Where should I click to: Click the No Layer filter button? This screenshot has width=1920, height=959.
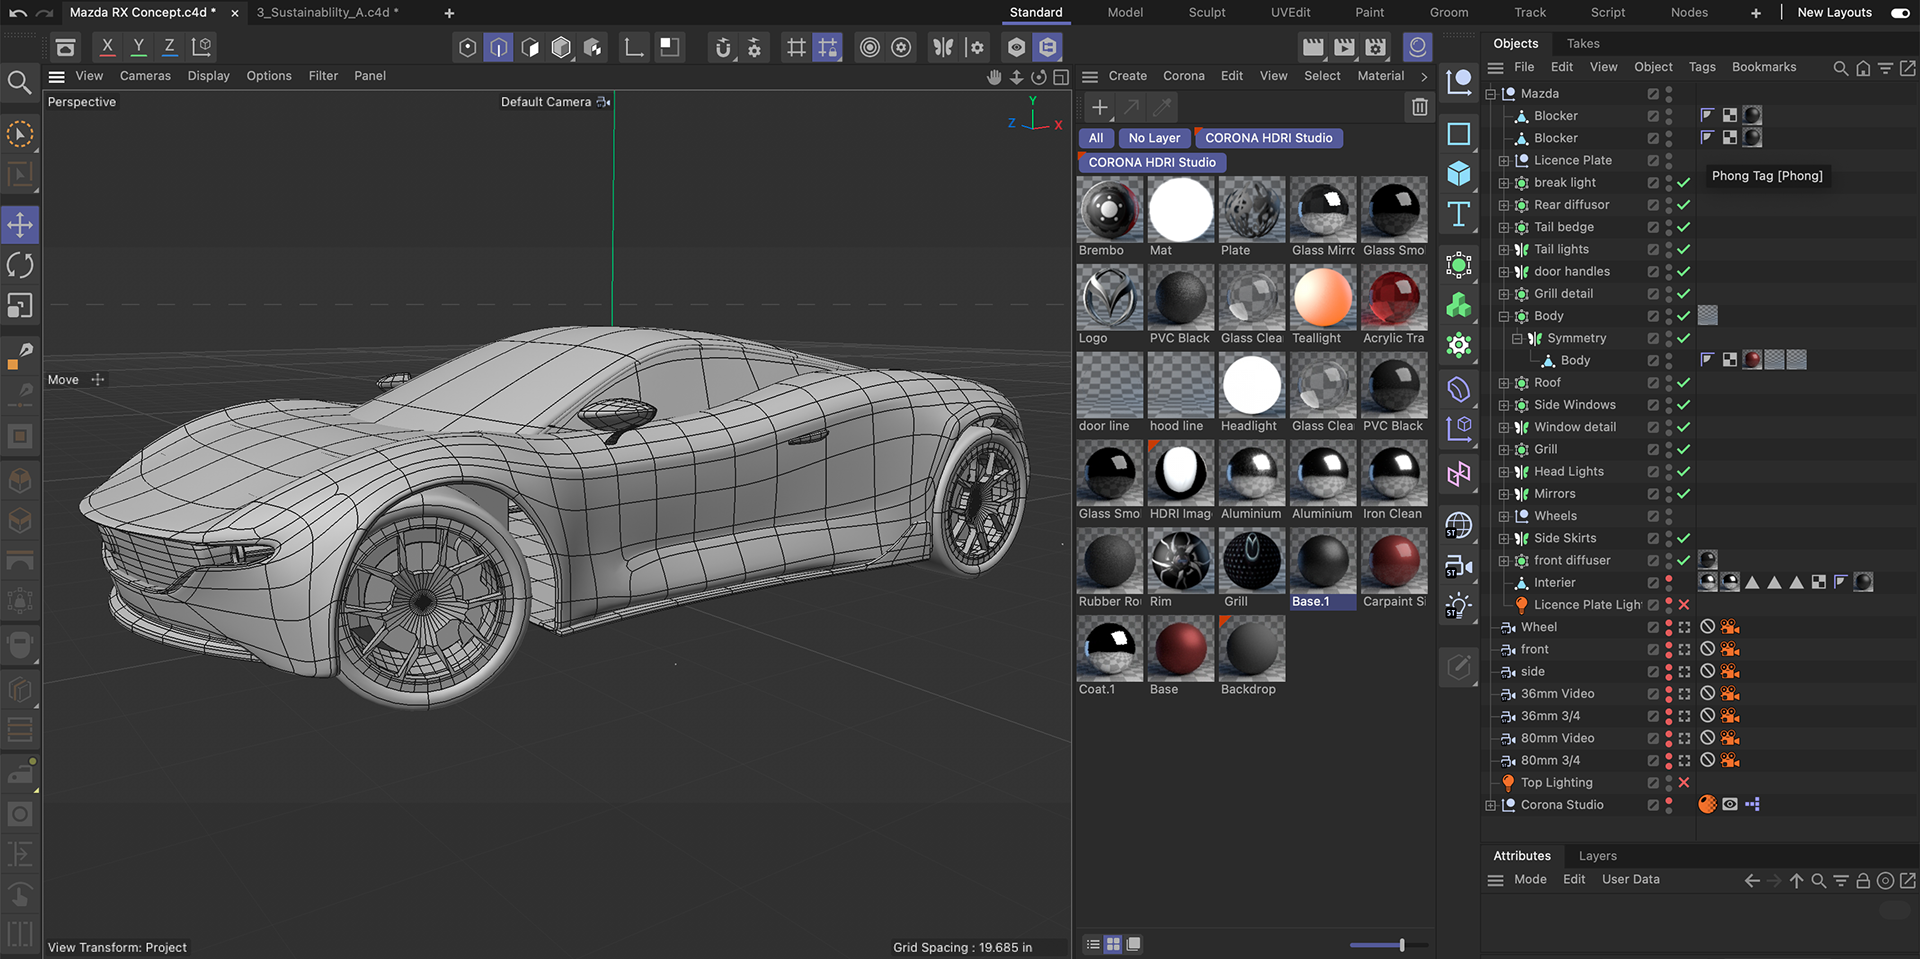pyautogui.click(x=1154, y=138)
